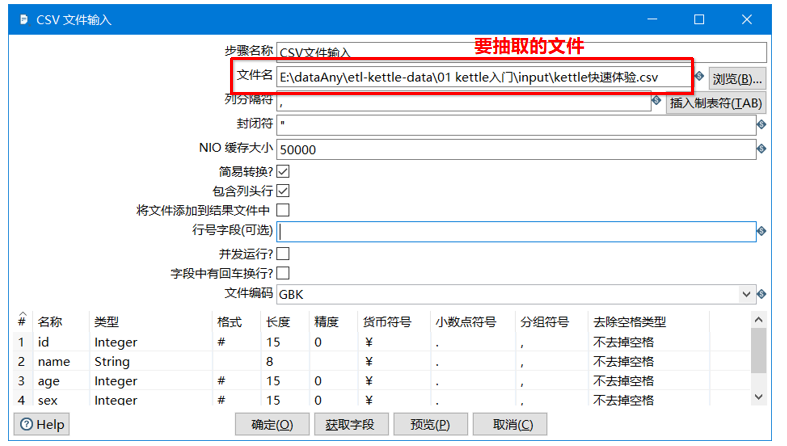The height and width of the screenshot is (446, 787).
Task: Uncheck the 简易转换? checkbox
Action: 283,172
